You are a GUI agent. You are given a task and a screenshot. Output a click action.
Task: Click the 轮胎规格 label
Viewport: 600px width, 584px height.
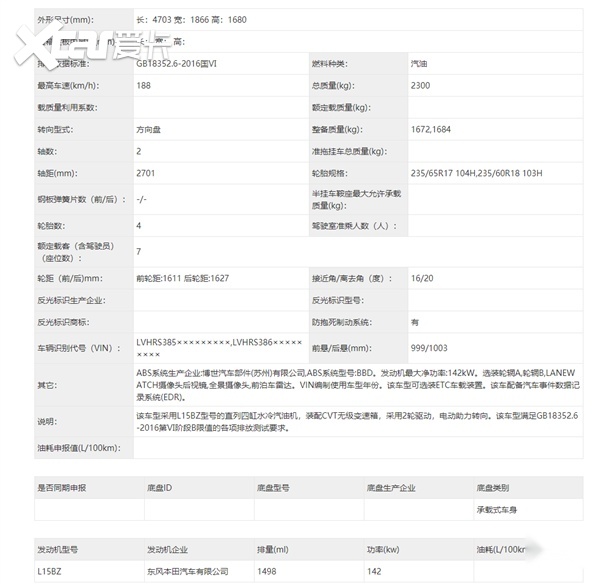(329, 173)
